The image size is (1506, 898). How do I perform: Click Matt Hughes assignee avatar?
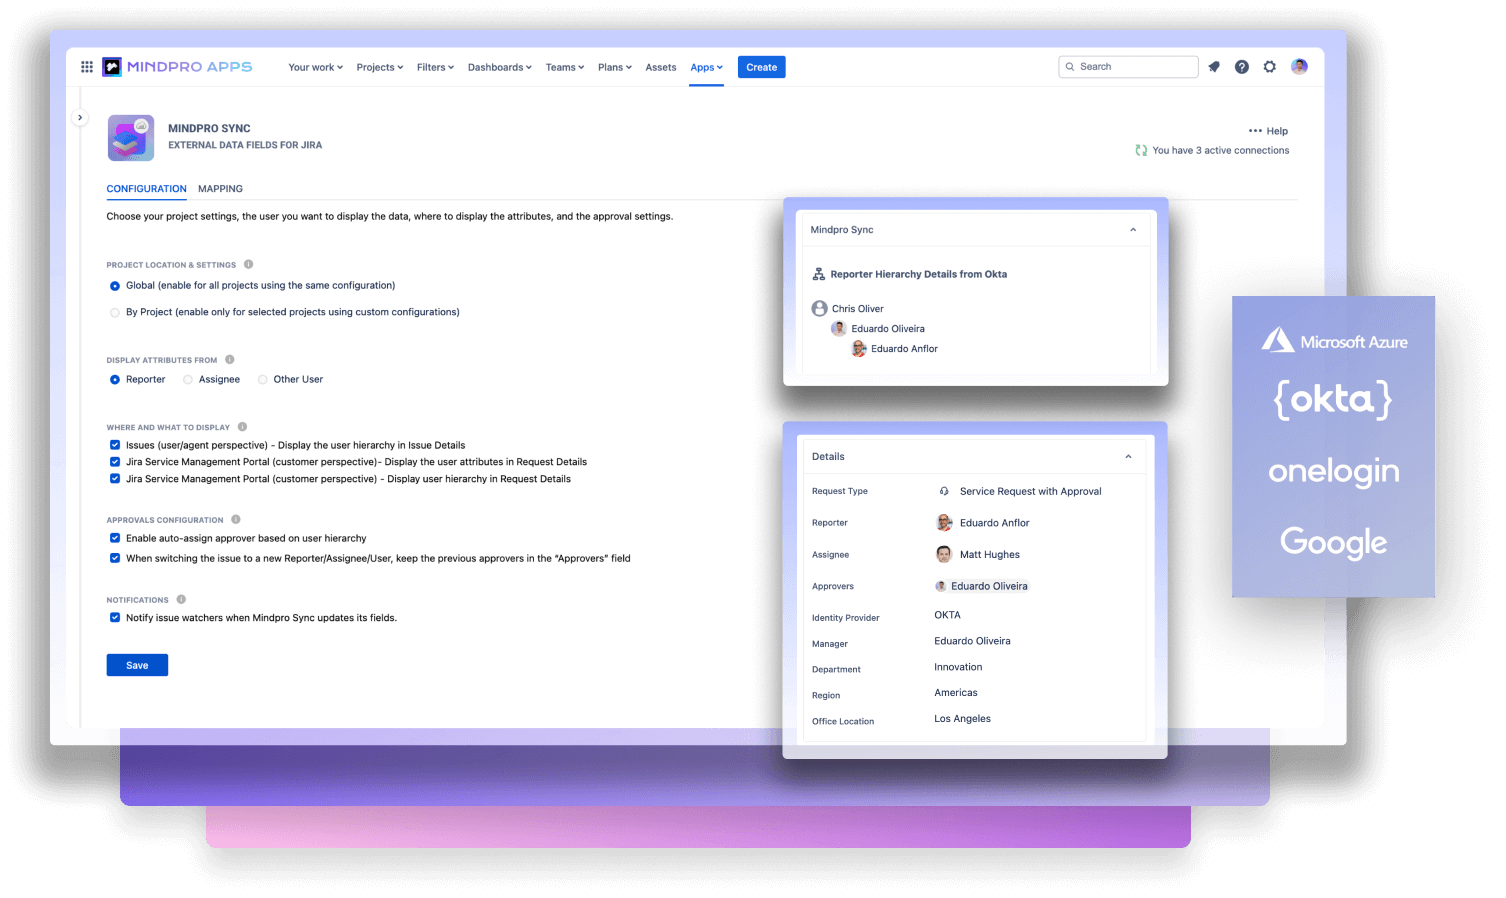[x=944, y=555]
